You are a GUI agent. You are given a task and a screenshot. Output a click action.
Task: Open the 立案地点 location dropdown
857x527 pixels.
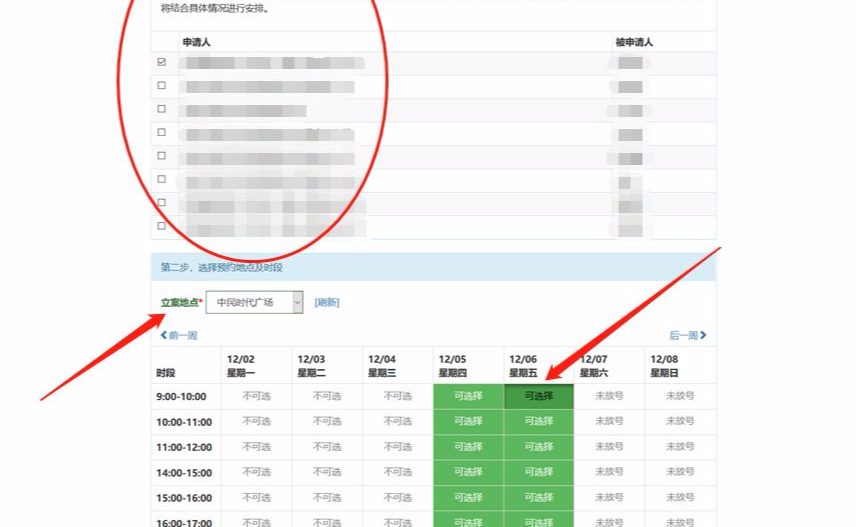254,302
